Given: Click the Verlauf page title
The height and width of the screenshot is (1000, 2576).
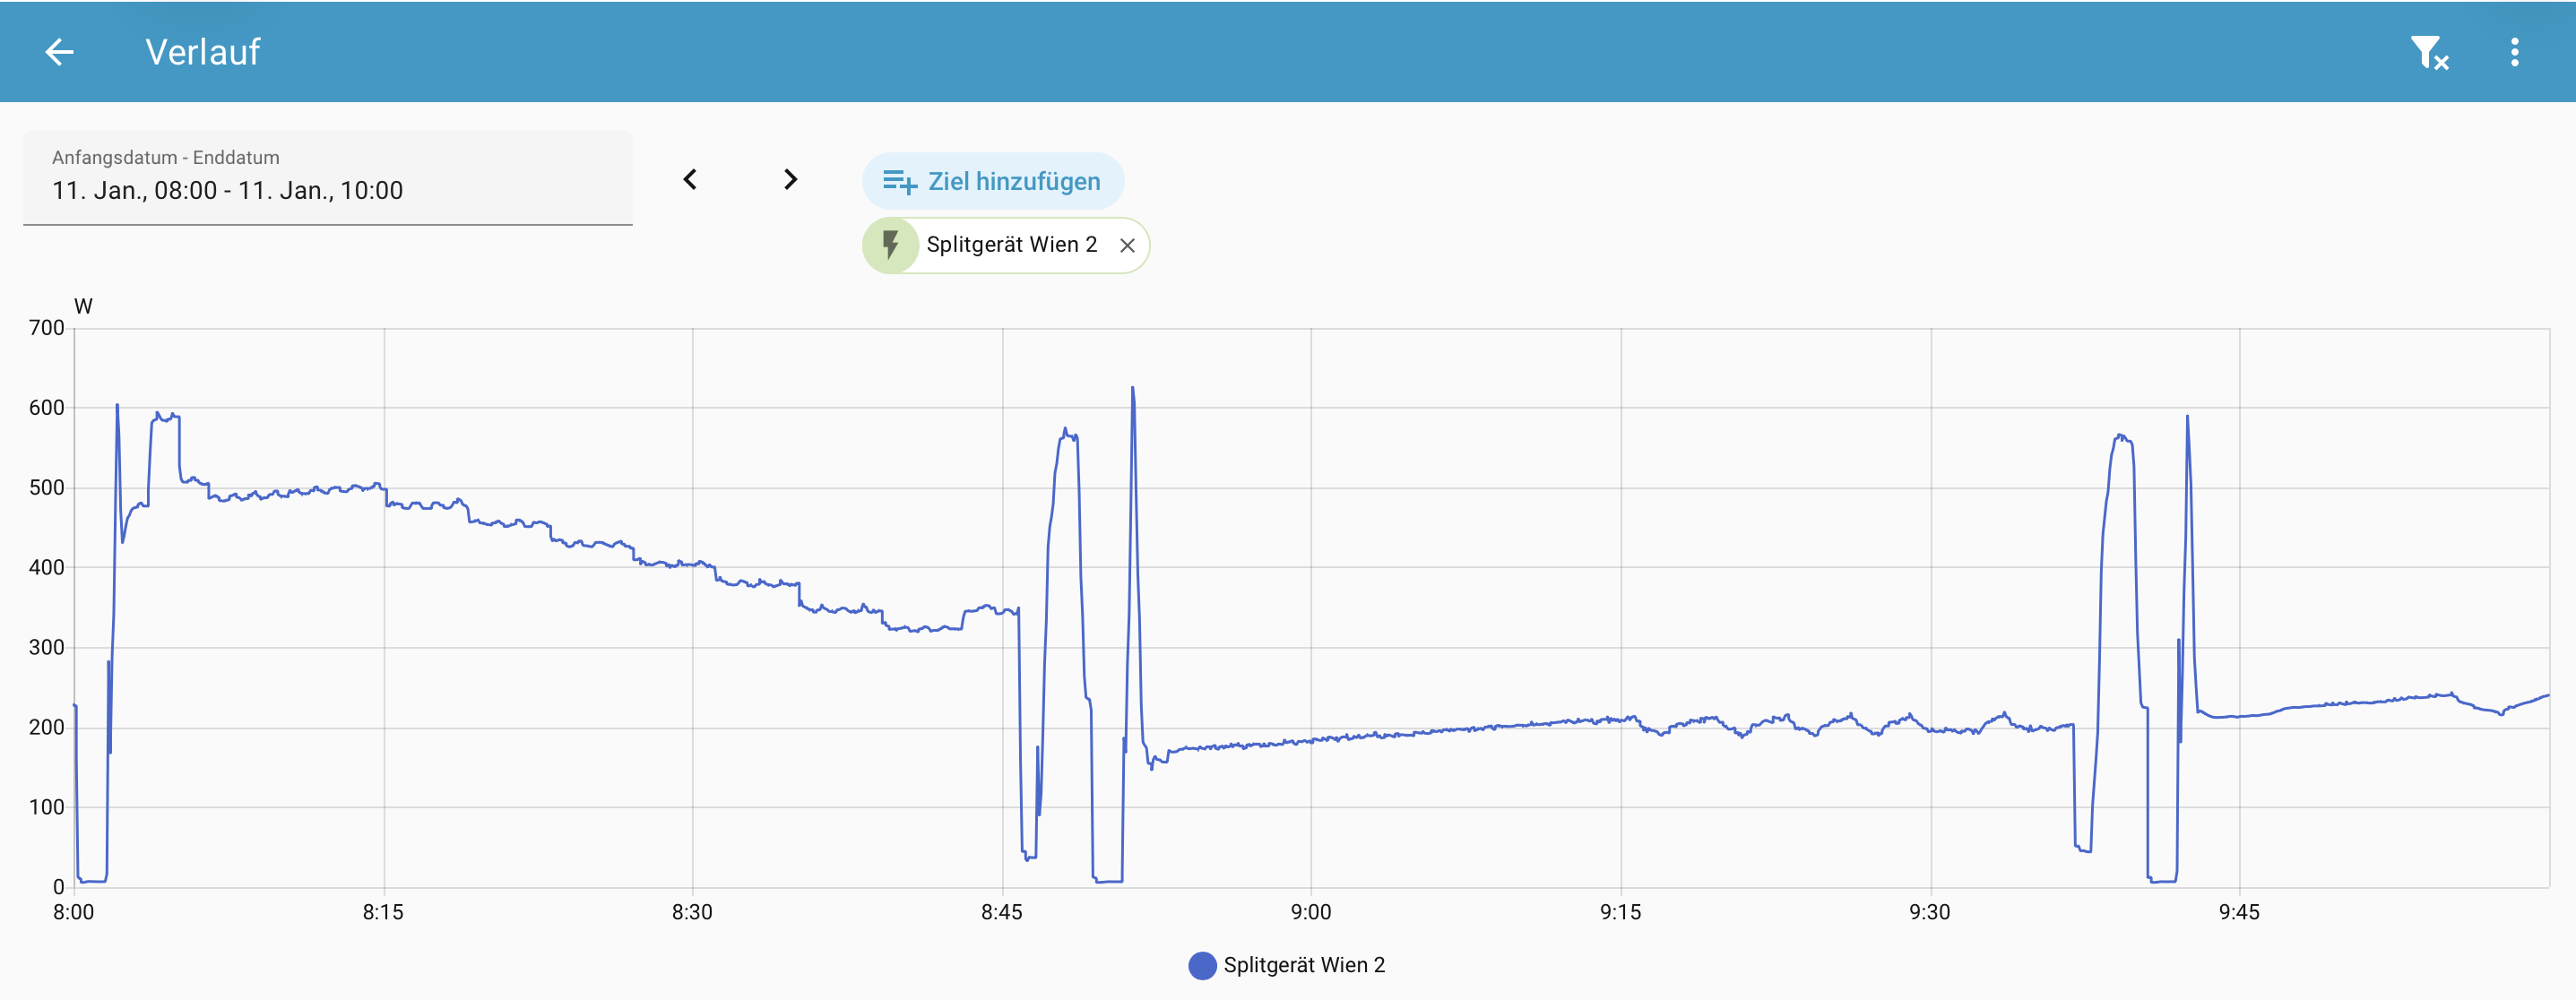Looking at the screenshot, I should [x=203, y=52].
